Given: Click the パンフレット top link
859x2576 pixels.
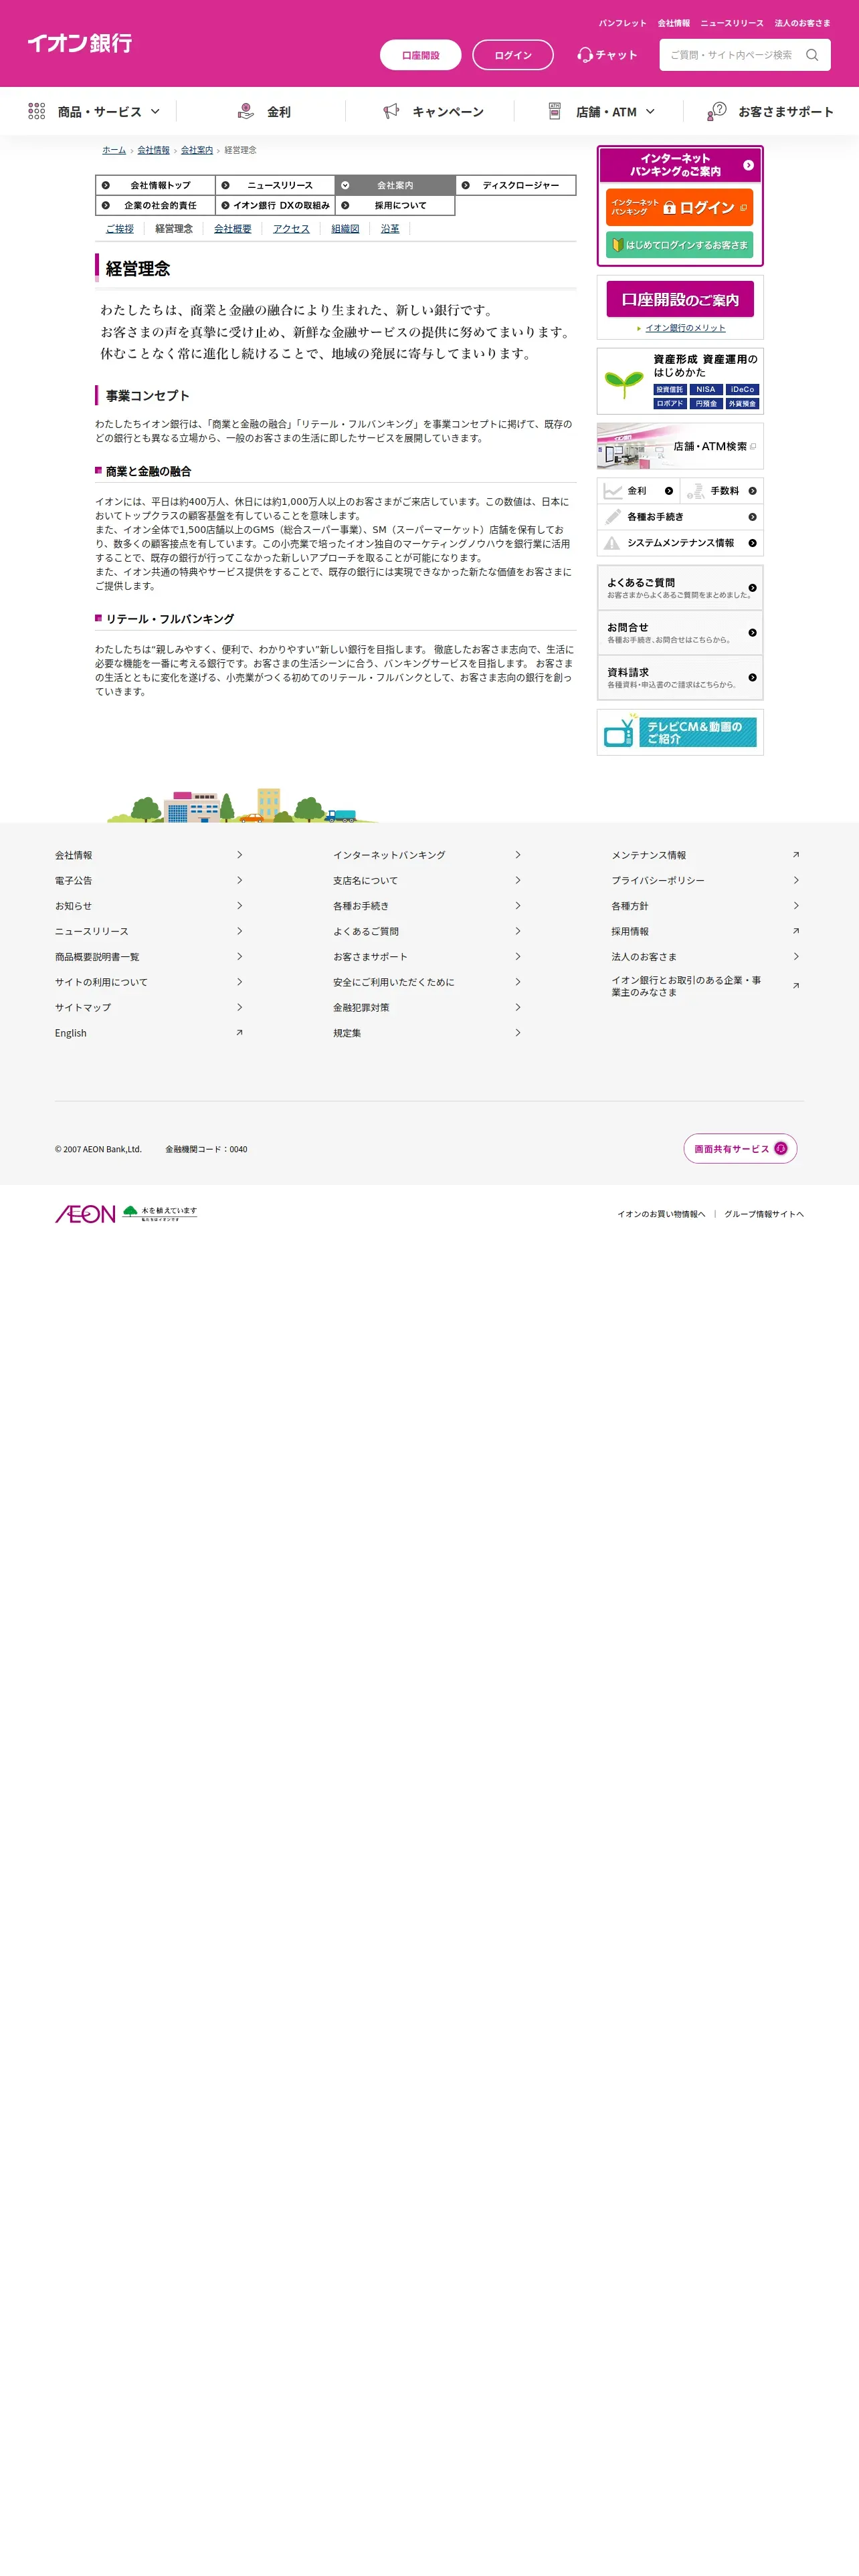Looking at the screenshot, I should 622,23.
